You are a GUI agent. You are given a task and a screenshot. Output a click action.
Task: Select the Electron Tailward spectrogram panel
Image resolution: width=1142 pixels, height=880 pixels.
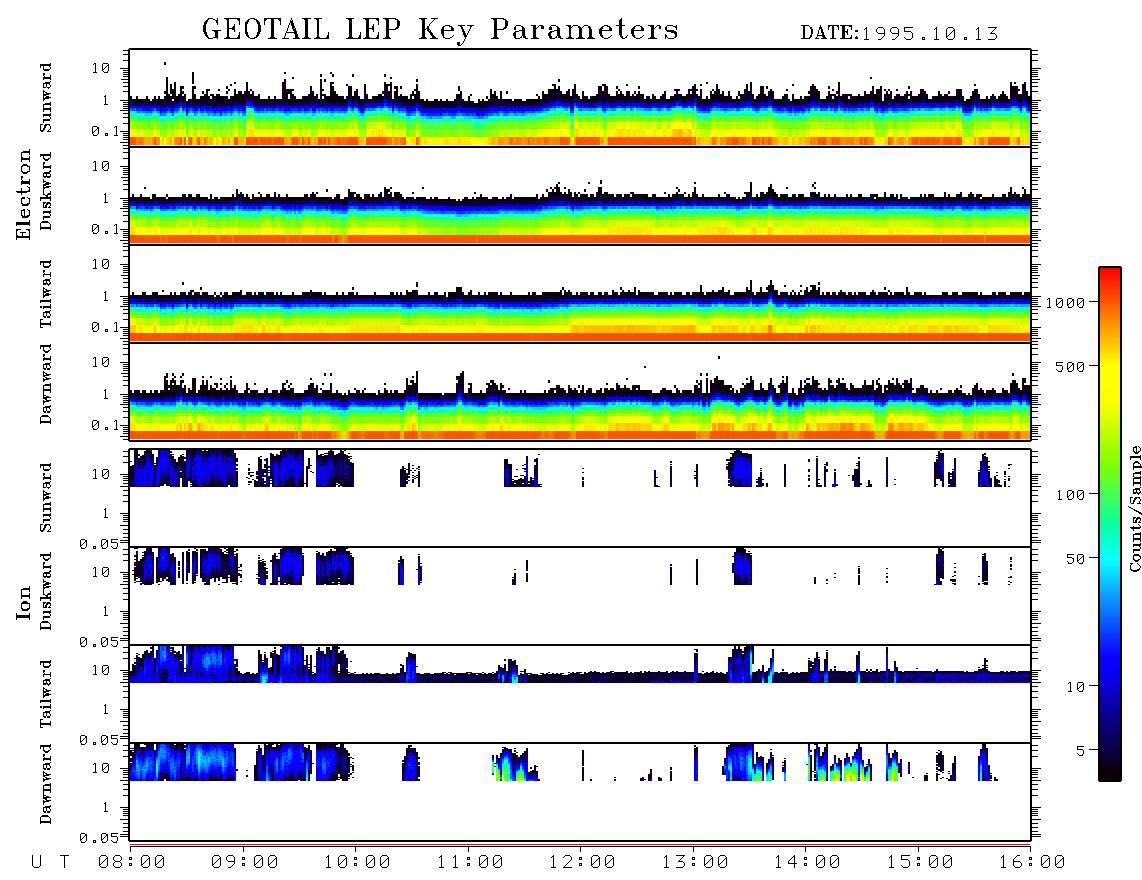click(x=580, y=294)
